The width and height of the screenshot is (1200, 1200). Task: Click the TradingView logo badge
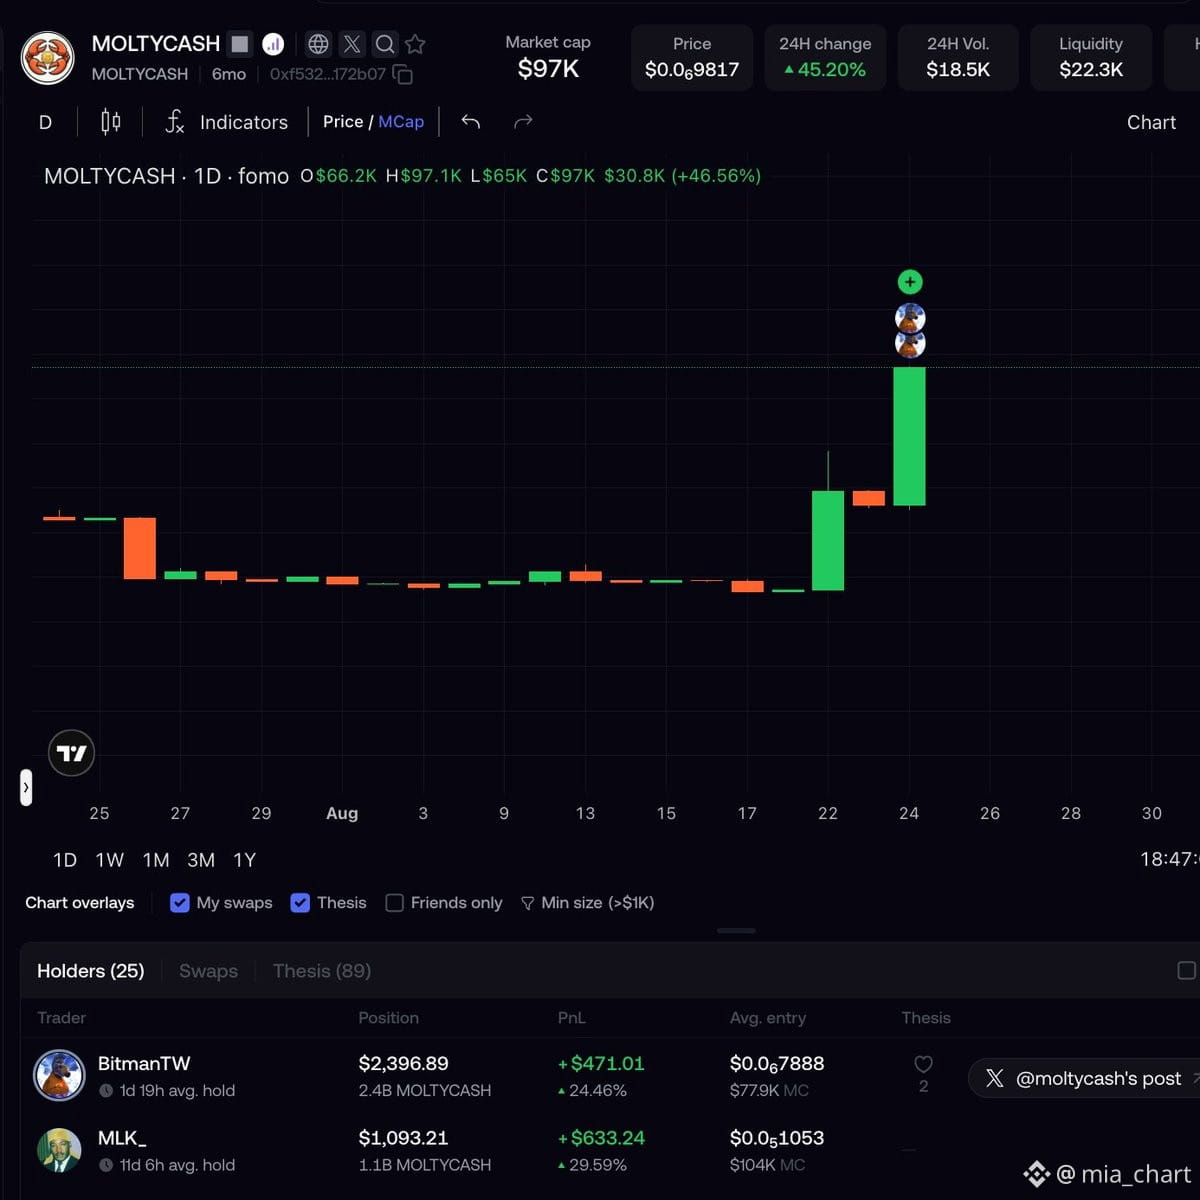point(72,753)
